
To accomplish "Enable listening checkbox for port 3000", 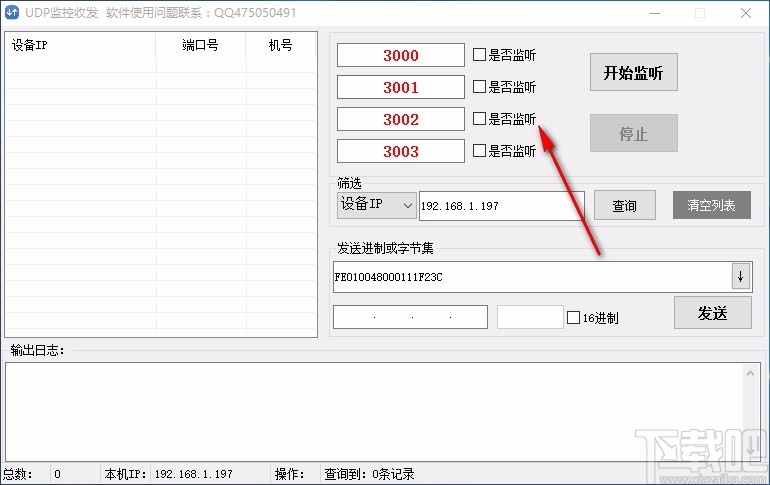I will coord(479,54).
